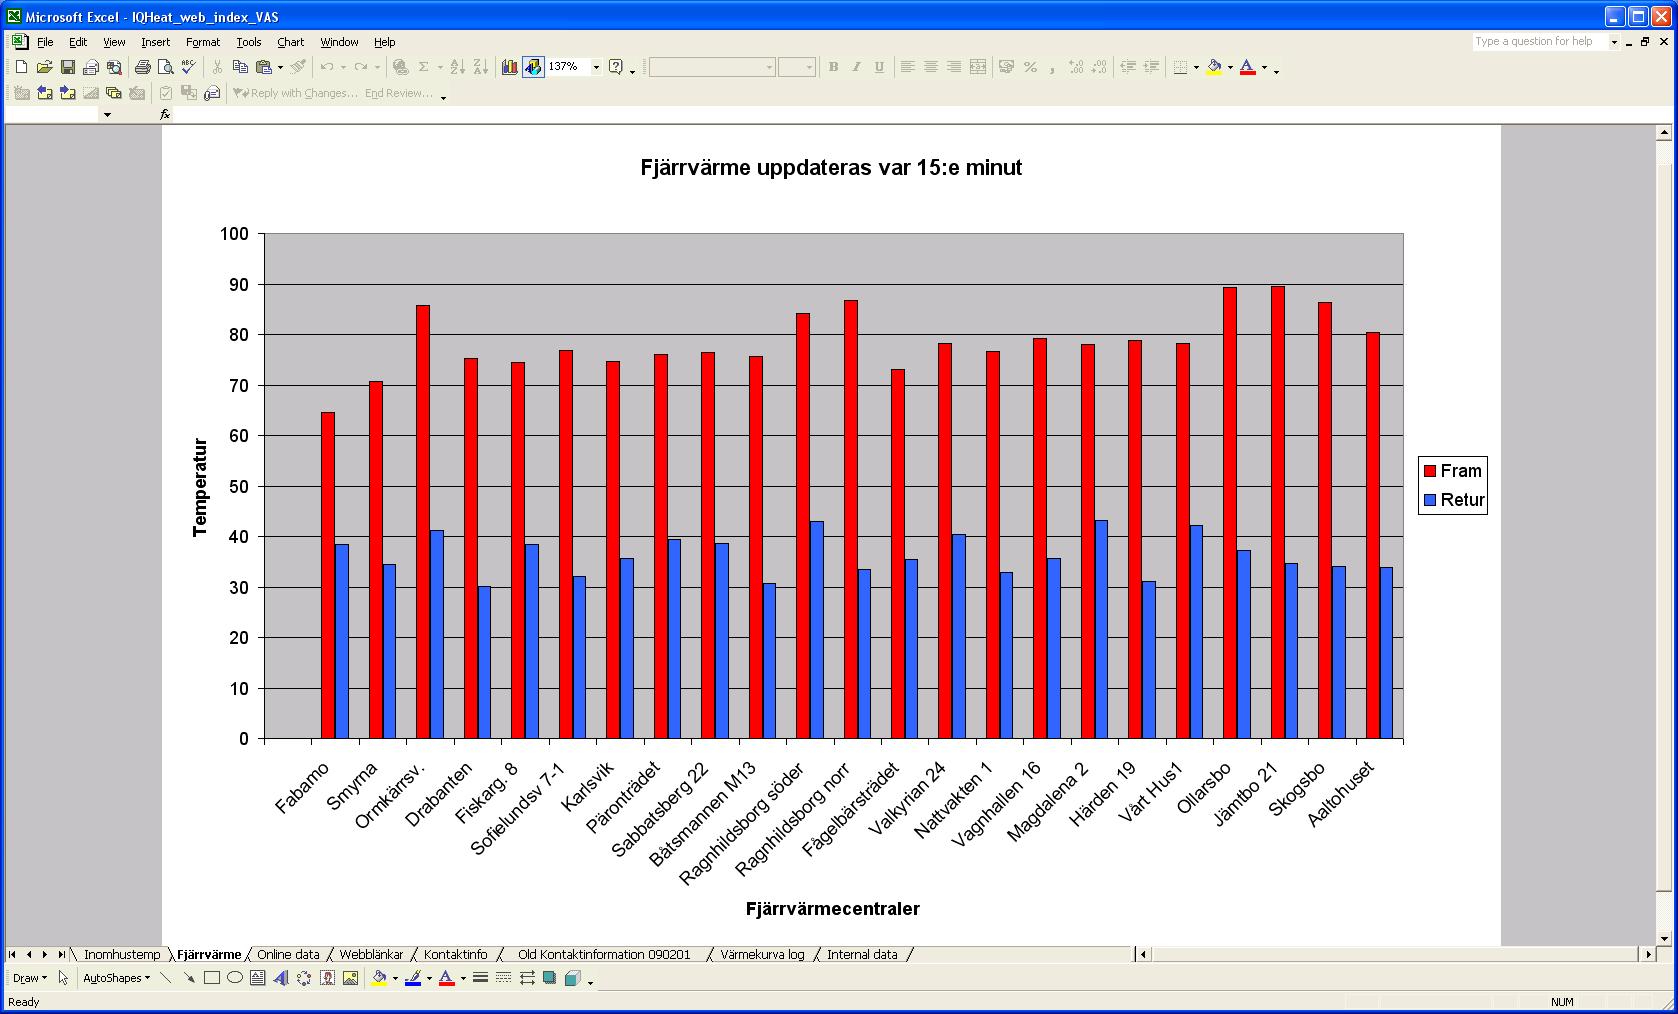Open the Chart menu
This screenshot has height=1014, width=1678.
click(x=290, y=42)
